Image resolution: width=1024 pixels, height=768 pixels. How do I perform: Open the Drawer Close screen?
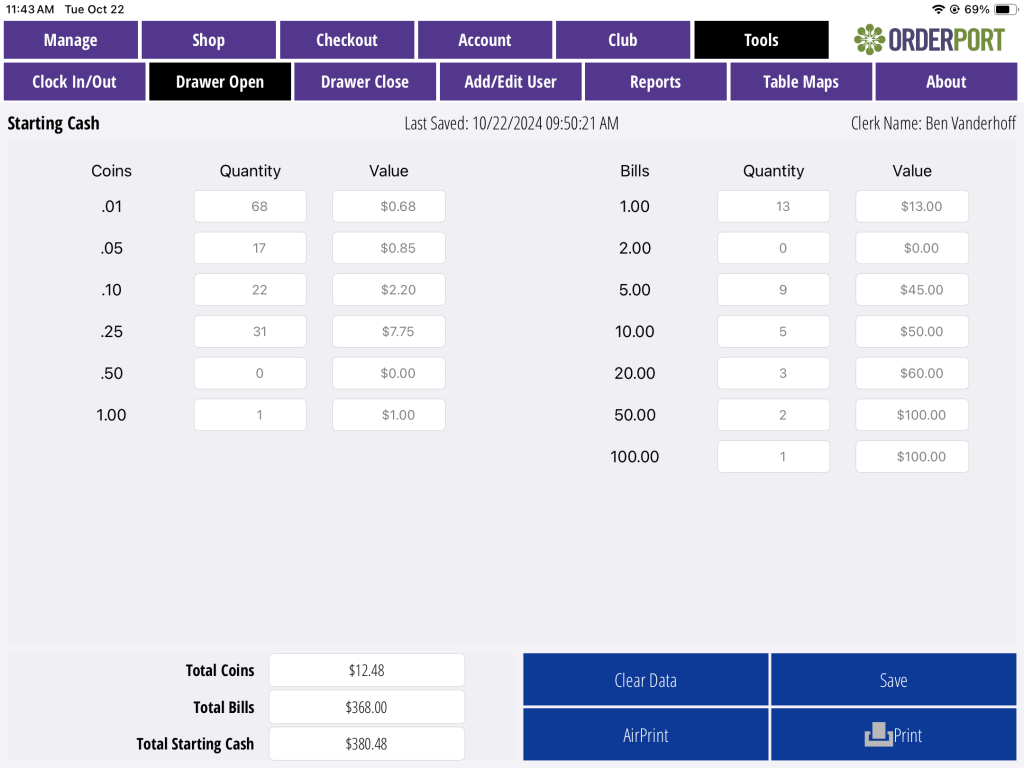pyautogui.click(x=365, y=82)
